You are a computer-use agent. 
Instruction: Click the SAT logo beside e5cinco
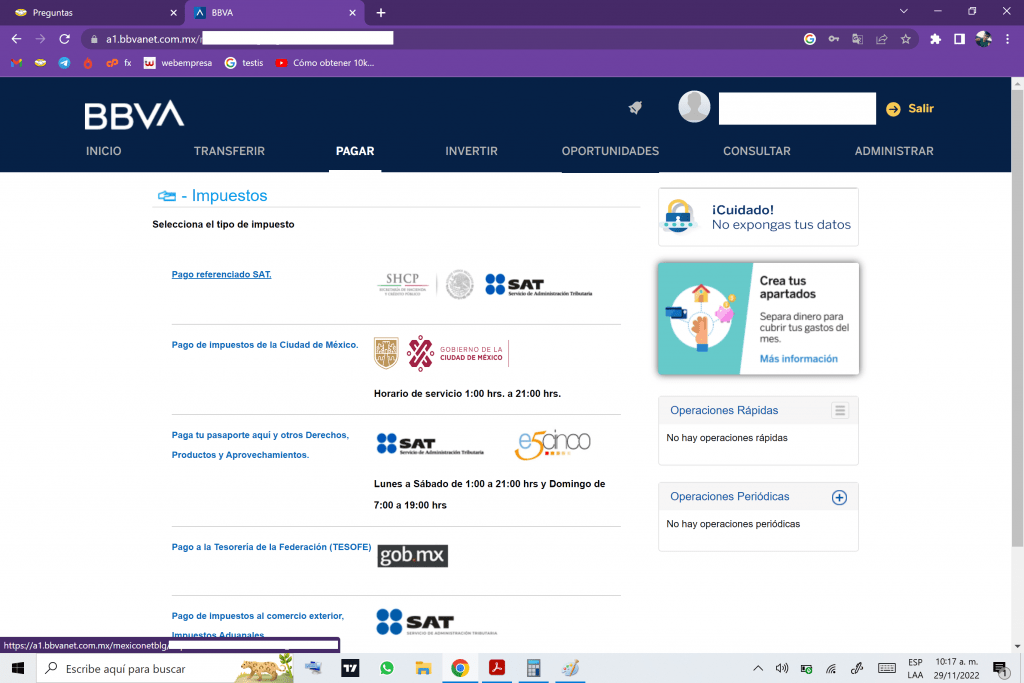tap(430, 444)
